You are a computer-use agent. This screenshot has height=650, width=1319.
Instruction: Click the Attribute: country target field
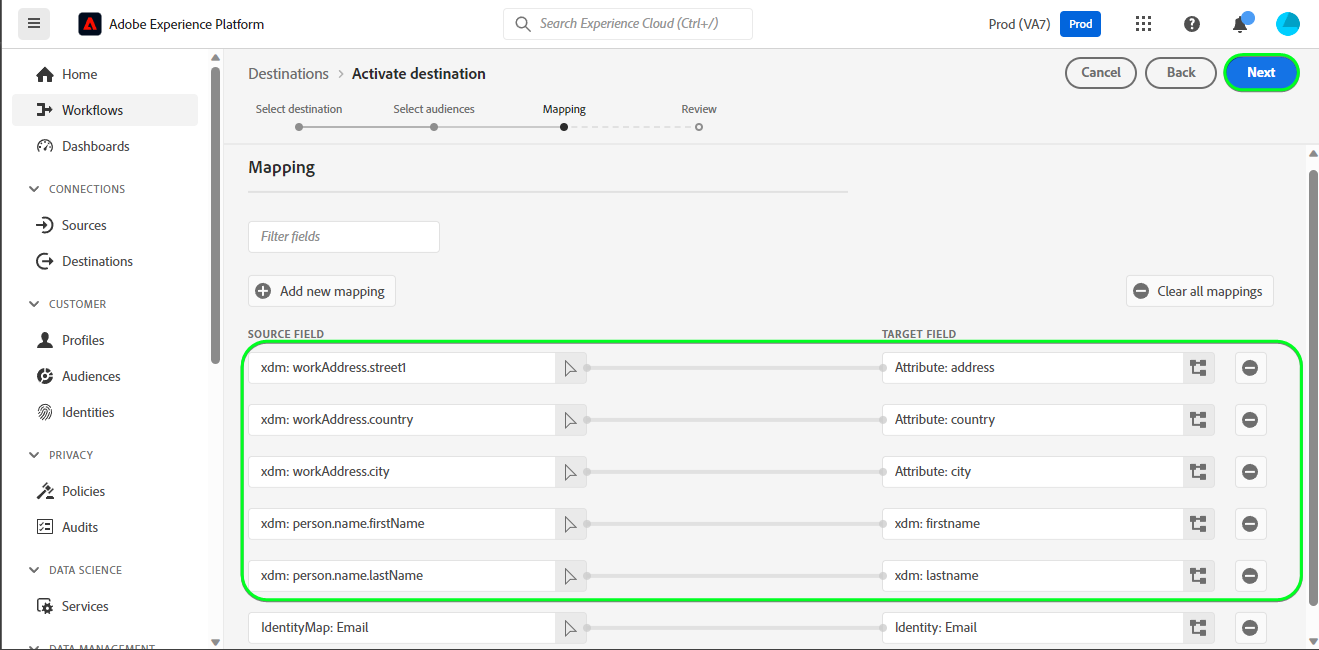(1033, 420)
